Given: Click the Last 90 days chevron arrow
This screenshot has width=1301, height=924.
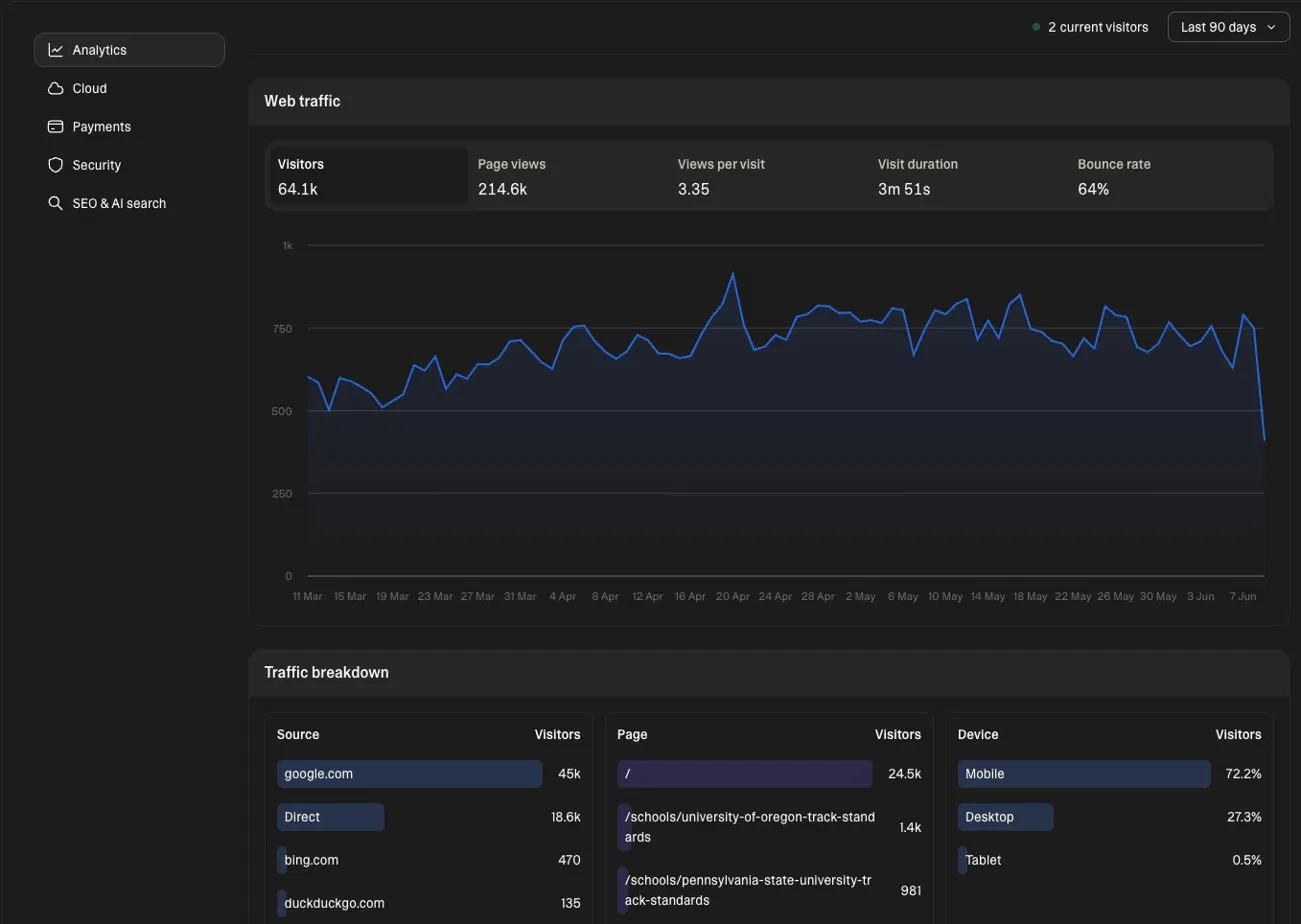Looking at the screenshot, I should (1271, 27).
